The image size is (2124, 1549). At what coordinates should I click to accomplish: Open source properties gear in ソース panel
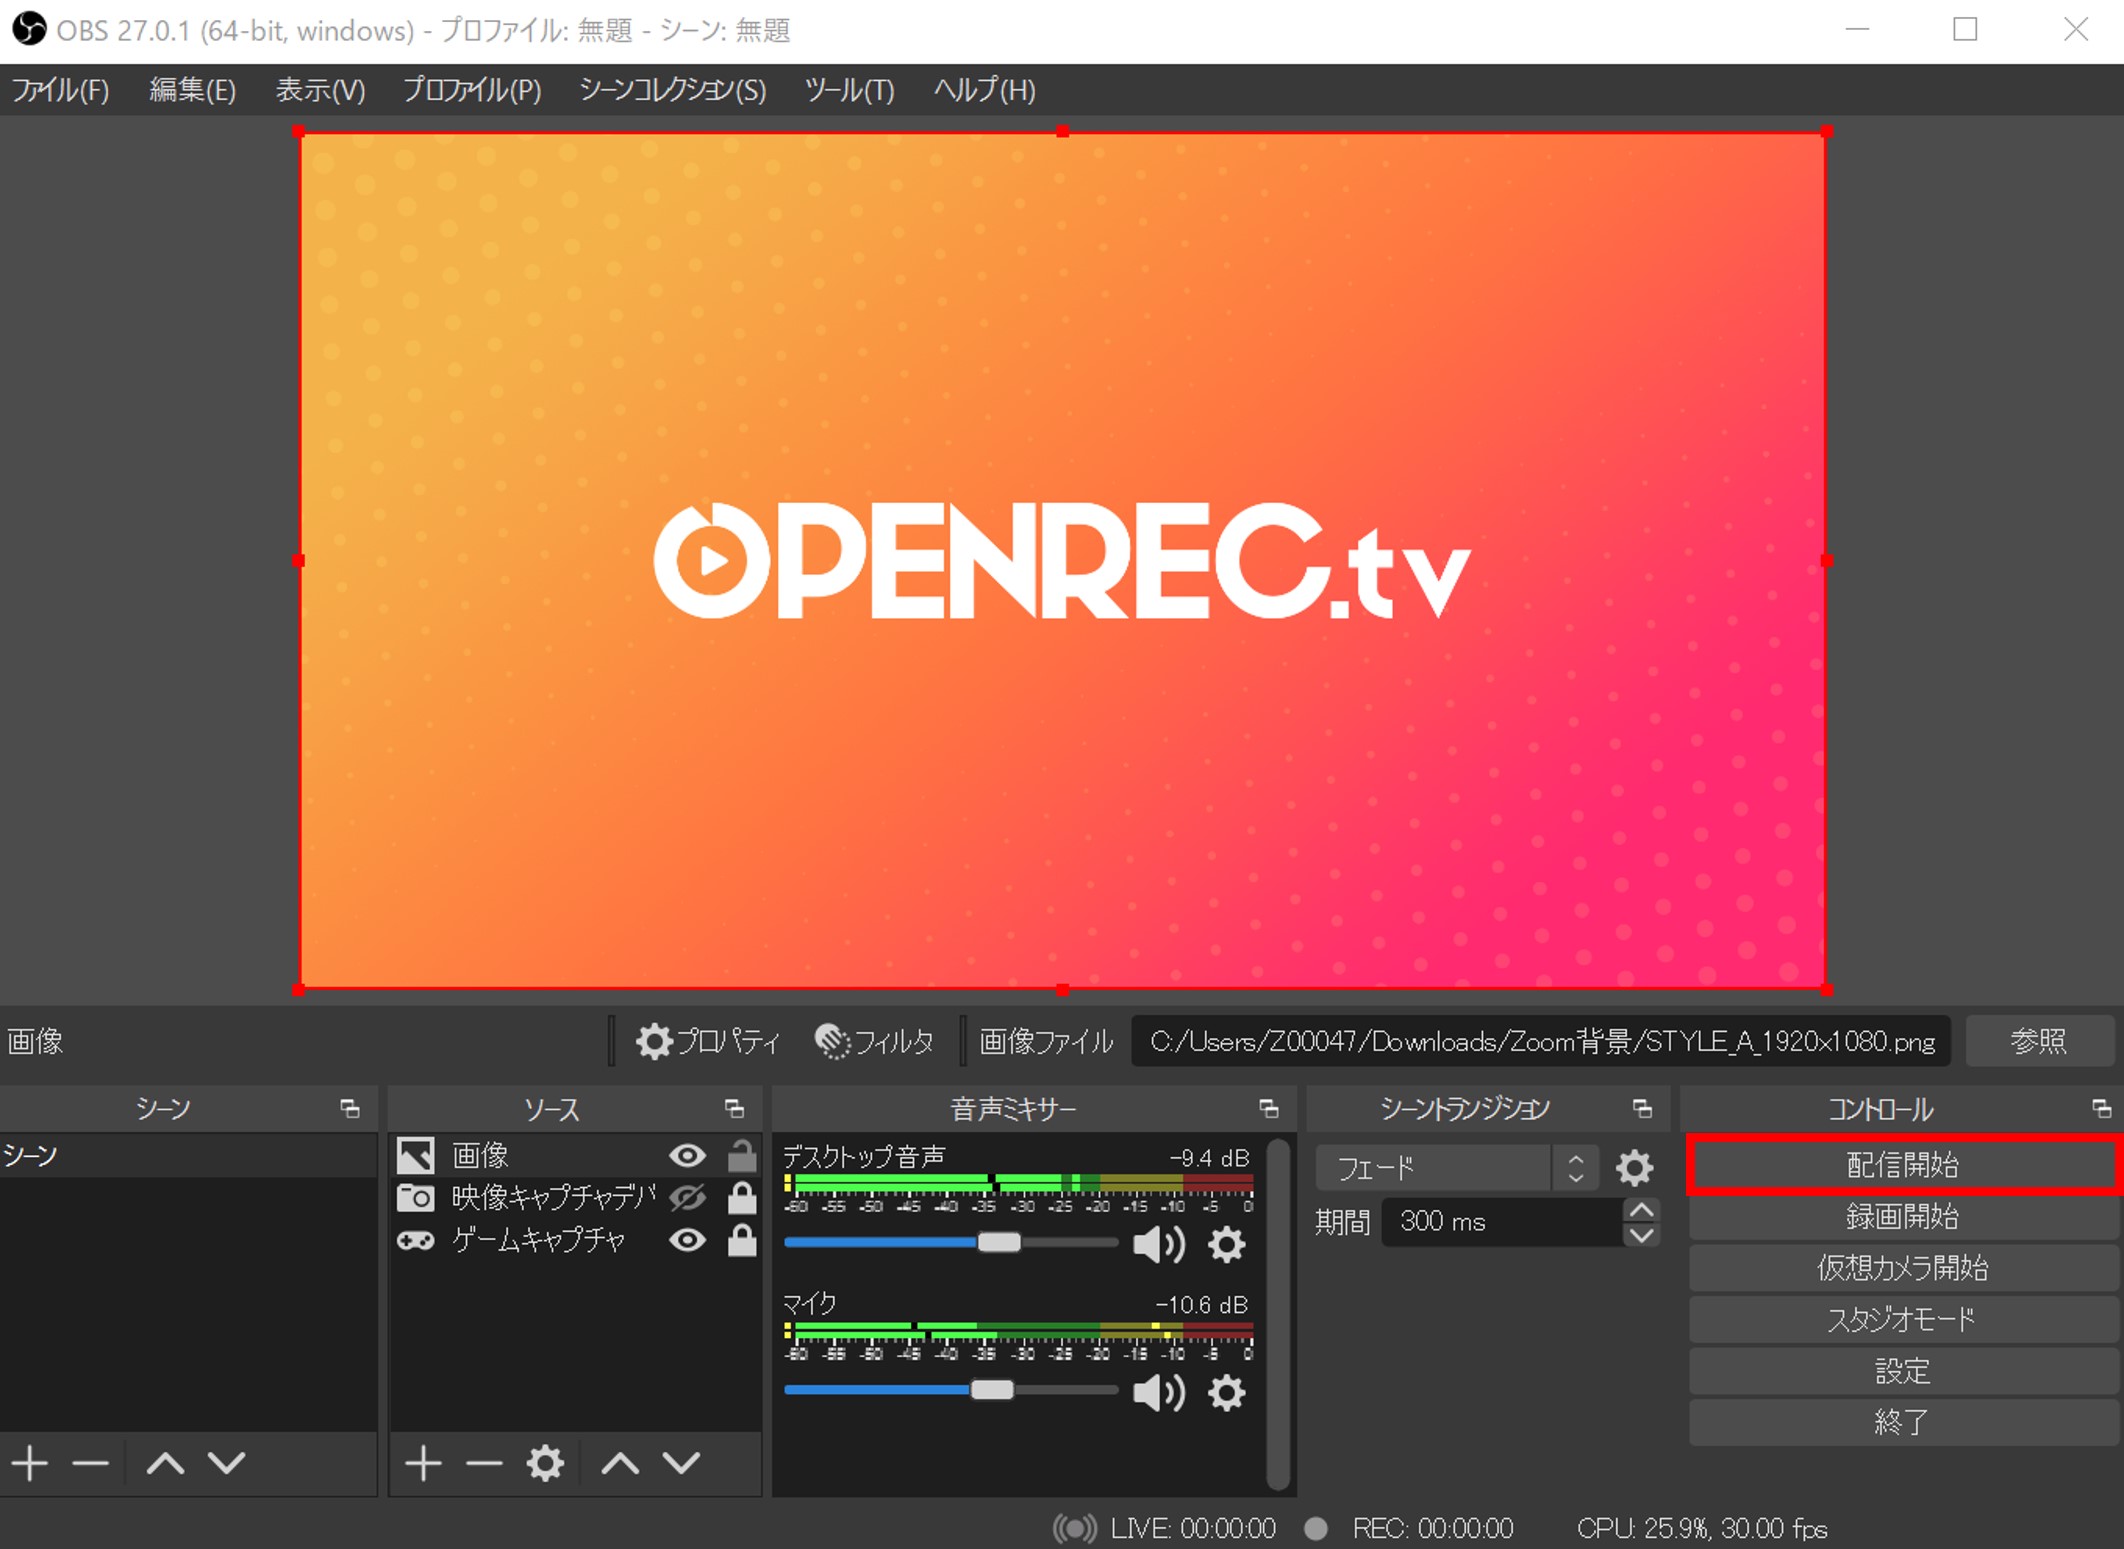tap(545, 1463)
